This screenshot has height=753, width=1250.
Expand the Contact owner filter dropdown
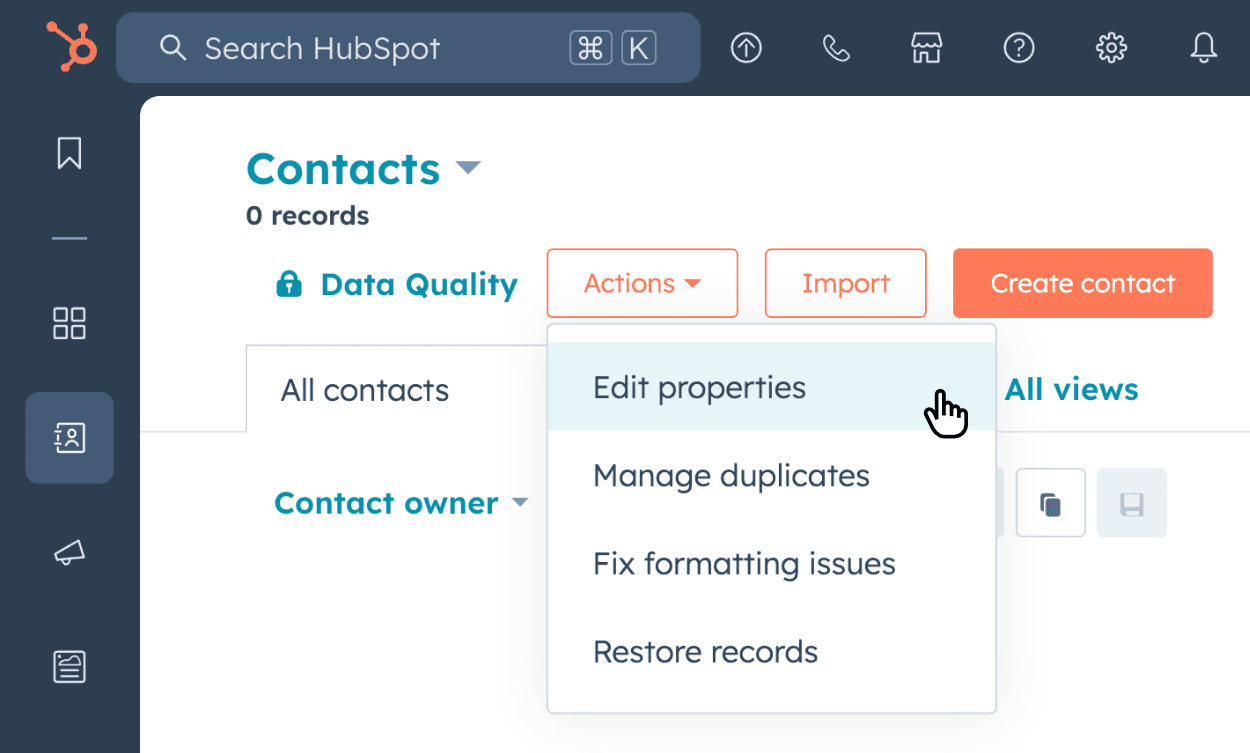point(401,503)
